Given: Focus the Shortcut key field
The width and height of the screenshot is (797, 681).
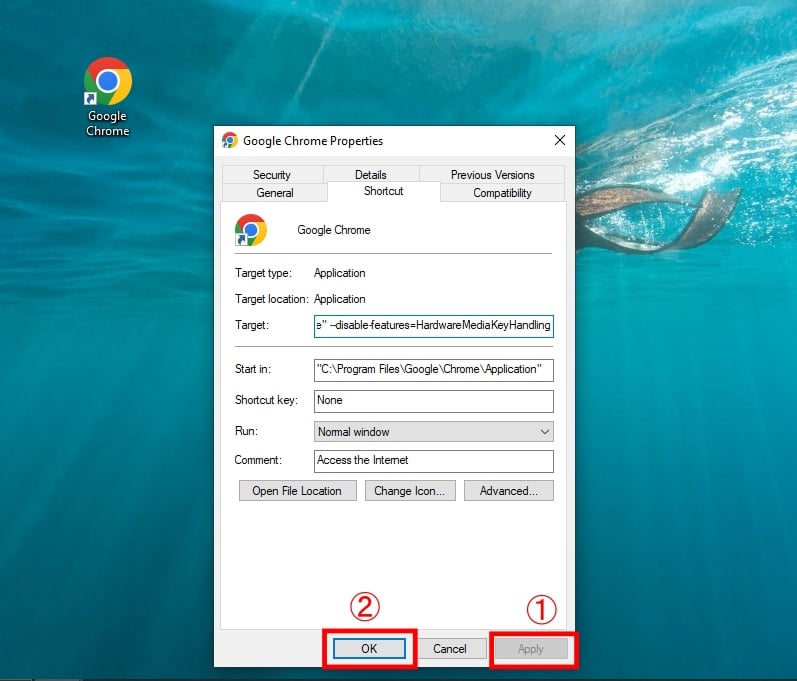Looking at the screenshot, I should [x=434, y=401].
